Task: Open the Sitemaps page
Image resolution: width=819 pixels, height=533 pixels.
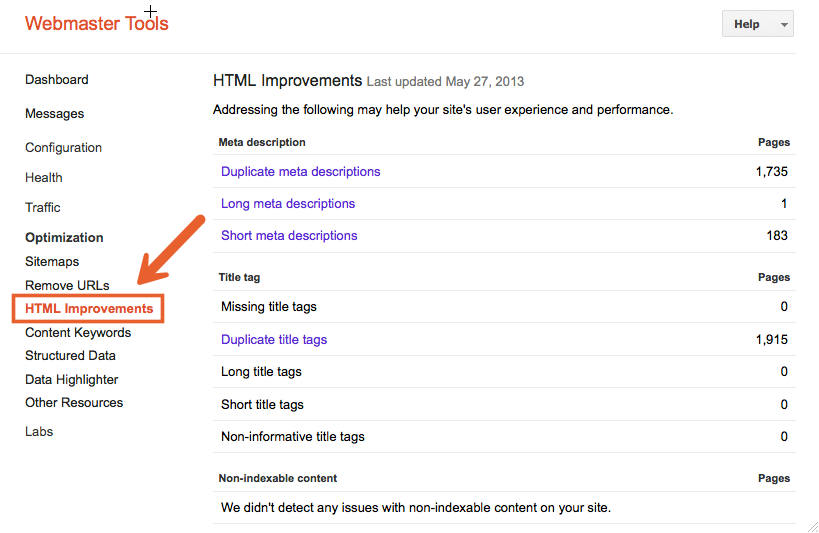Action: 52,262
